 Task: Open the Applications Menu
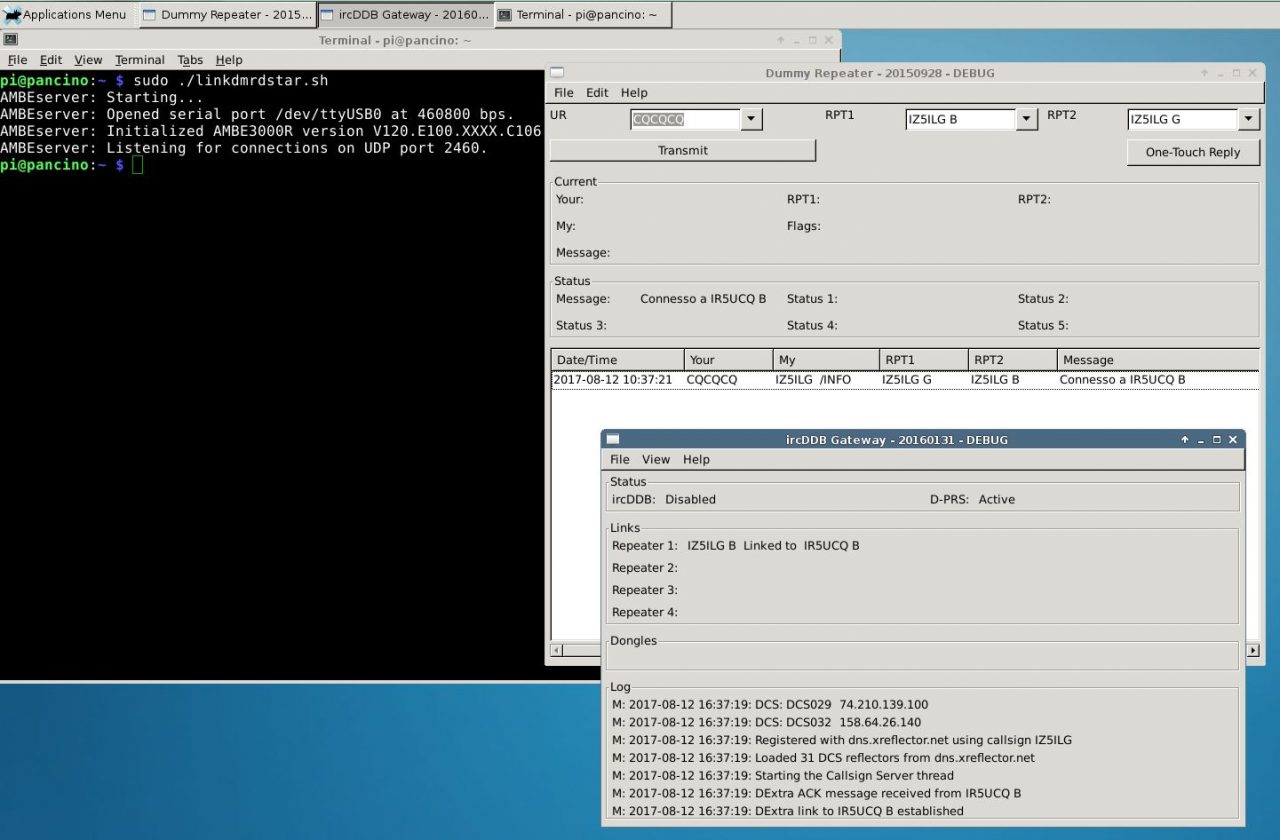pyautogui.click(x=66, y=14)
